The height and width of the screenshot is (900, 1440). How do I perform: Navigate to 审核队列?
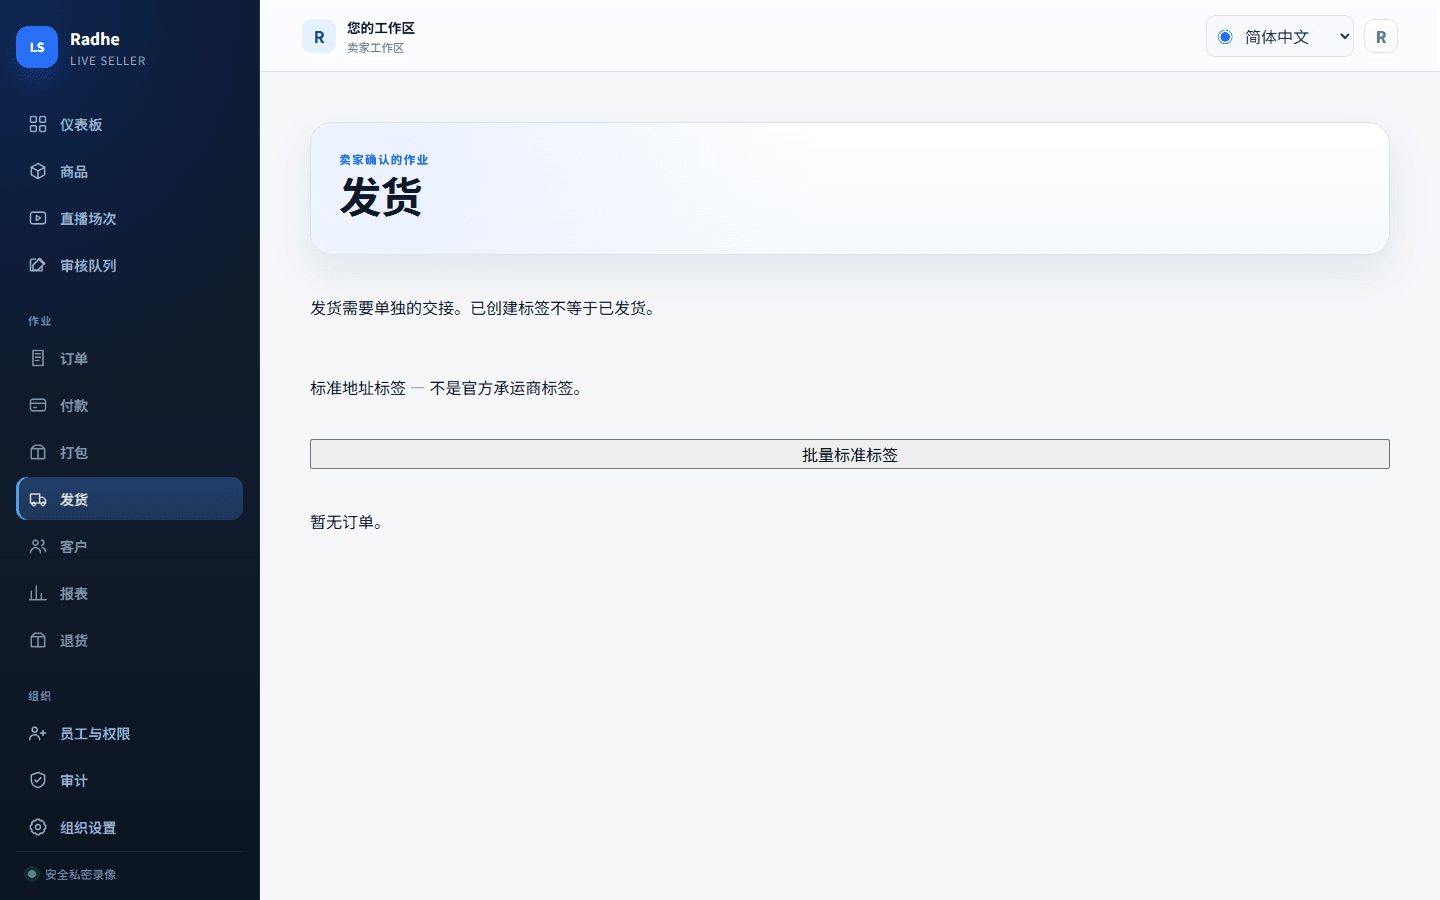pos(129,265)
